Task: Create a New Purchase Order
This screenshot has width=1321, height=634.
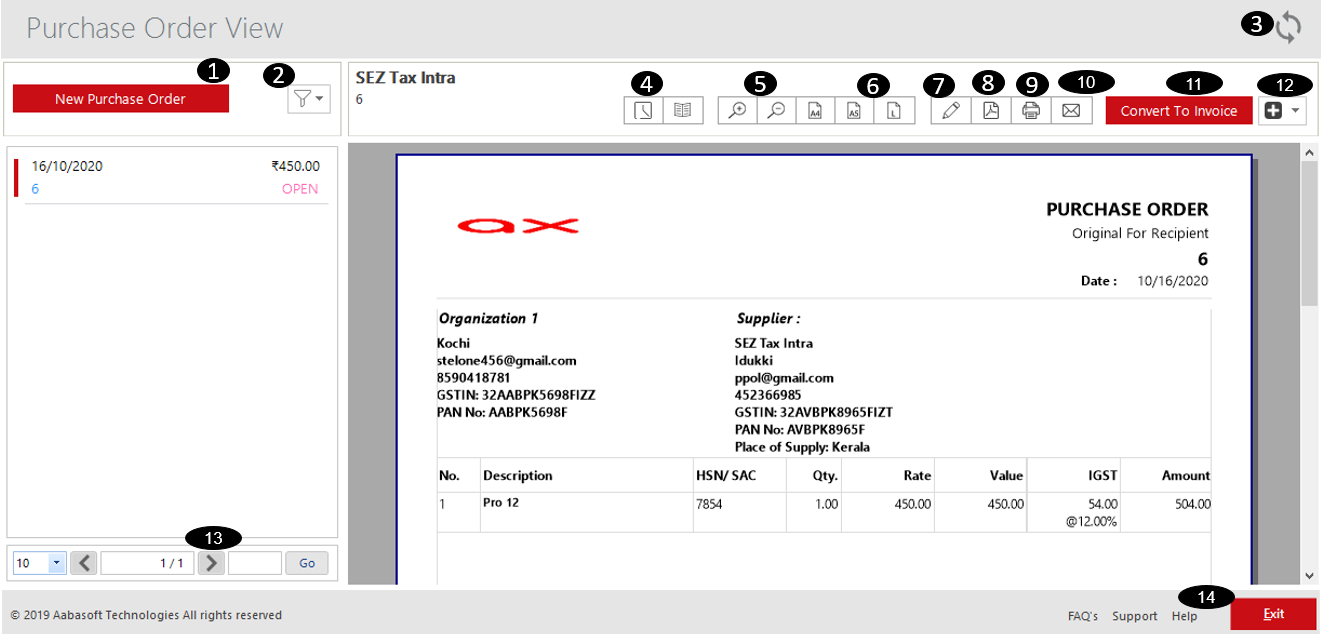Action: 120,98
